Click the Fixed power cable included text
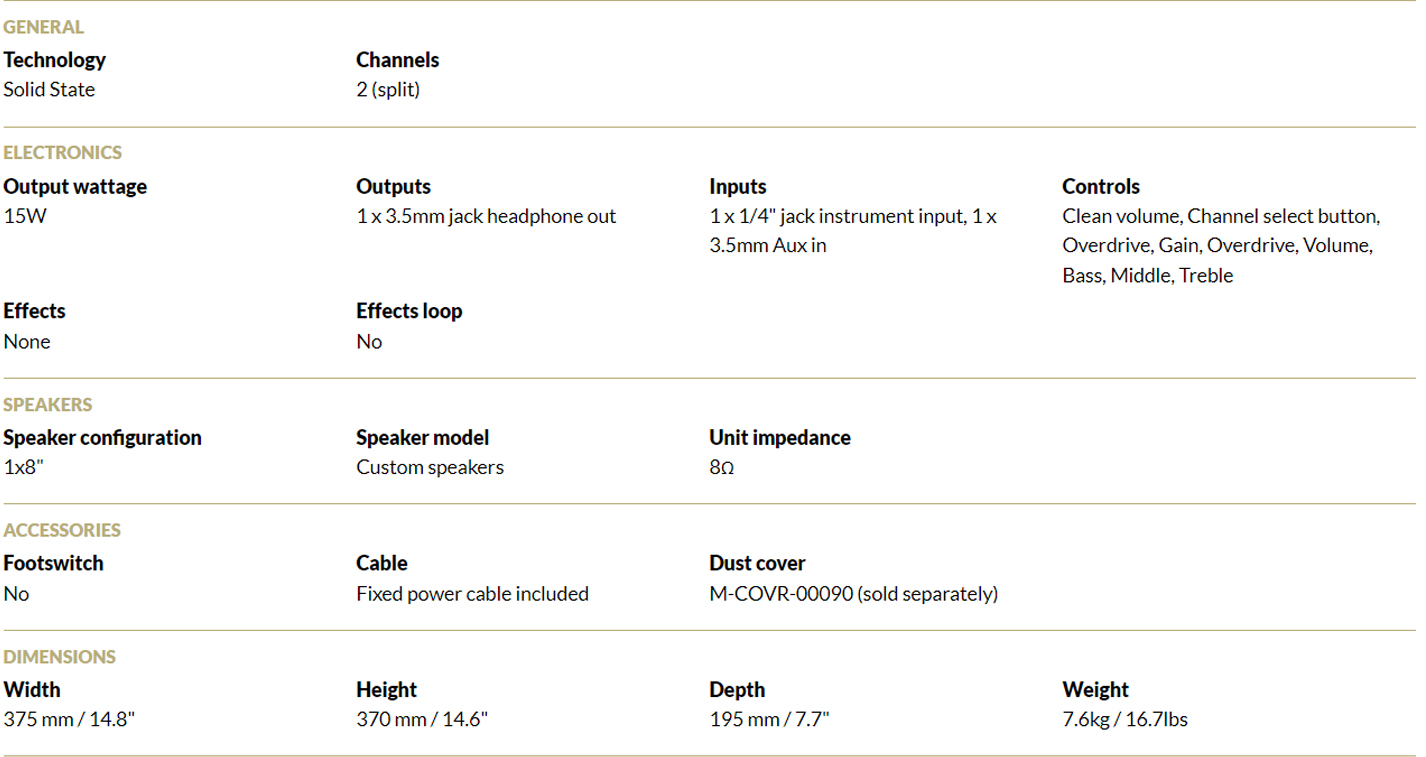The height and width of the screenshot is (757, 1426). [472, 594]
